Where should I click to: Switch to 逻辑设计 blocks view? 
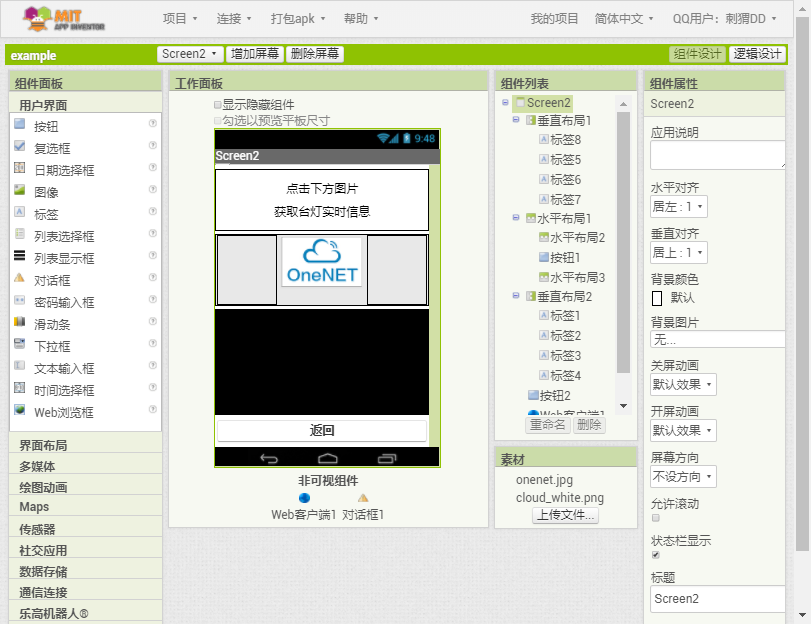[x=757, y=54]
